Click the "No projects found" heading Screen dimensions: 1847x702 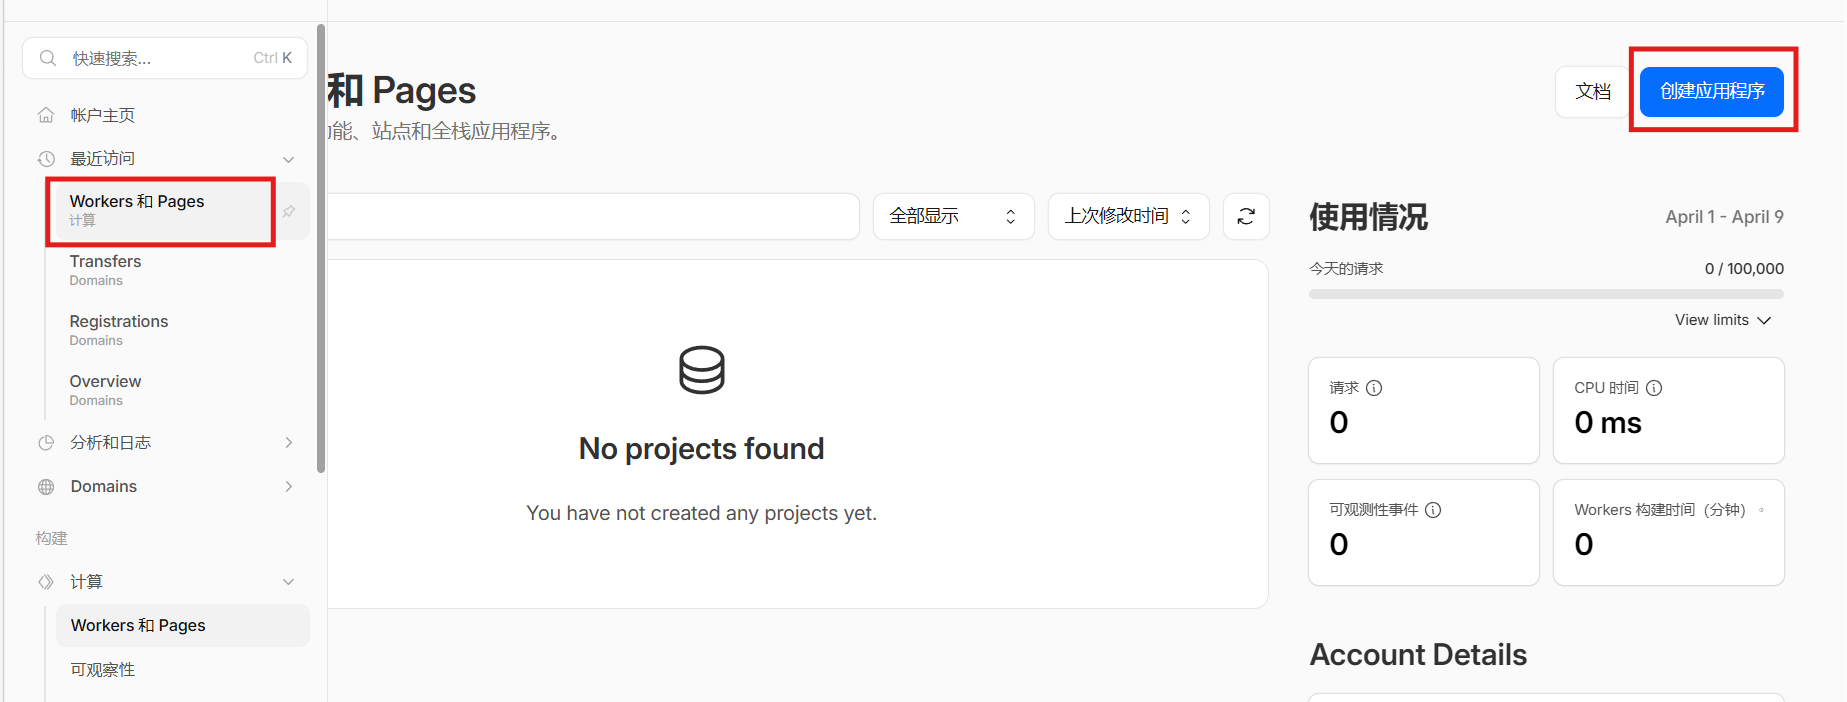(x=702, y=449)
